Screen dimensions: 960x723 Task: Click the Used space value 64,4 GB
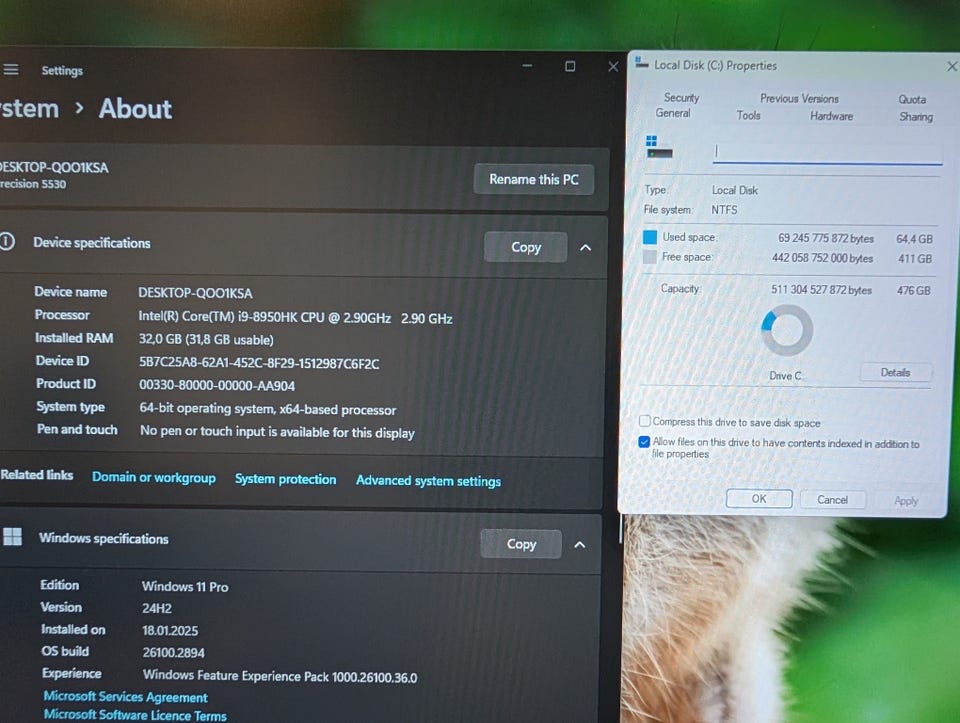pos(914,239)
